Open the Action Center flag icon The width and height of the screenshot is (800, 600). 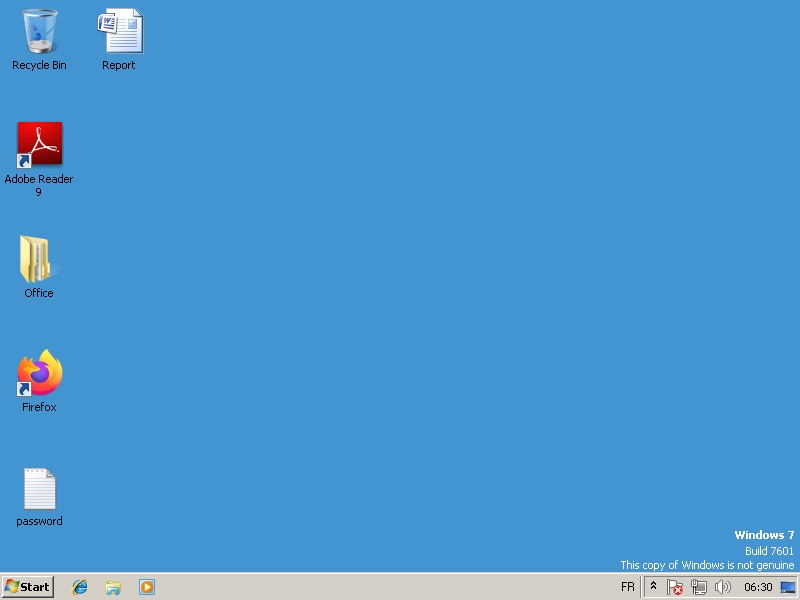pos(674,587)
